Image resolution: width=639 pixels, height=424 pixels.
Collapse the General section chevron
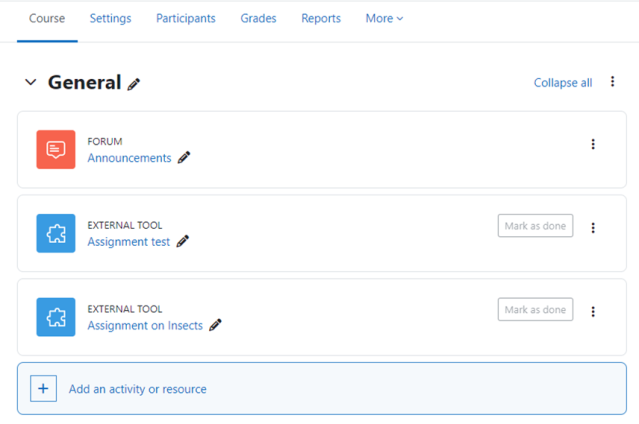(x=31, y=82)
